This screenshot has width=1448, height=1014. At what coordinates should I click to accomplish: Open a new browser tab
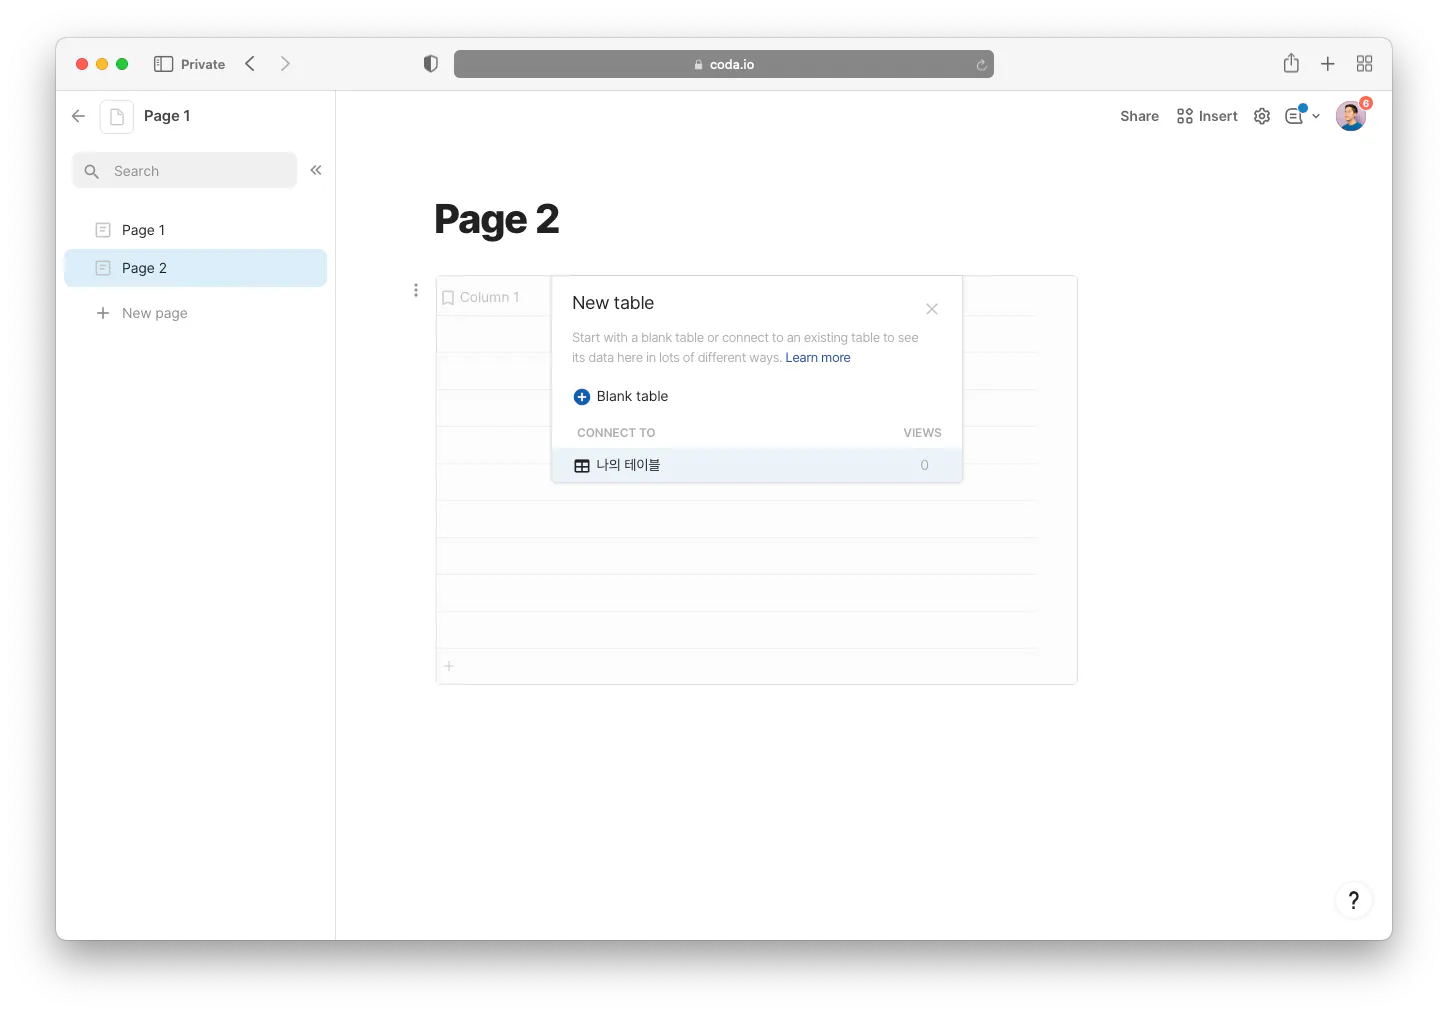point(1328,64)
